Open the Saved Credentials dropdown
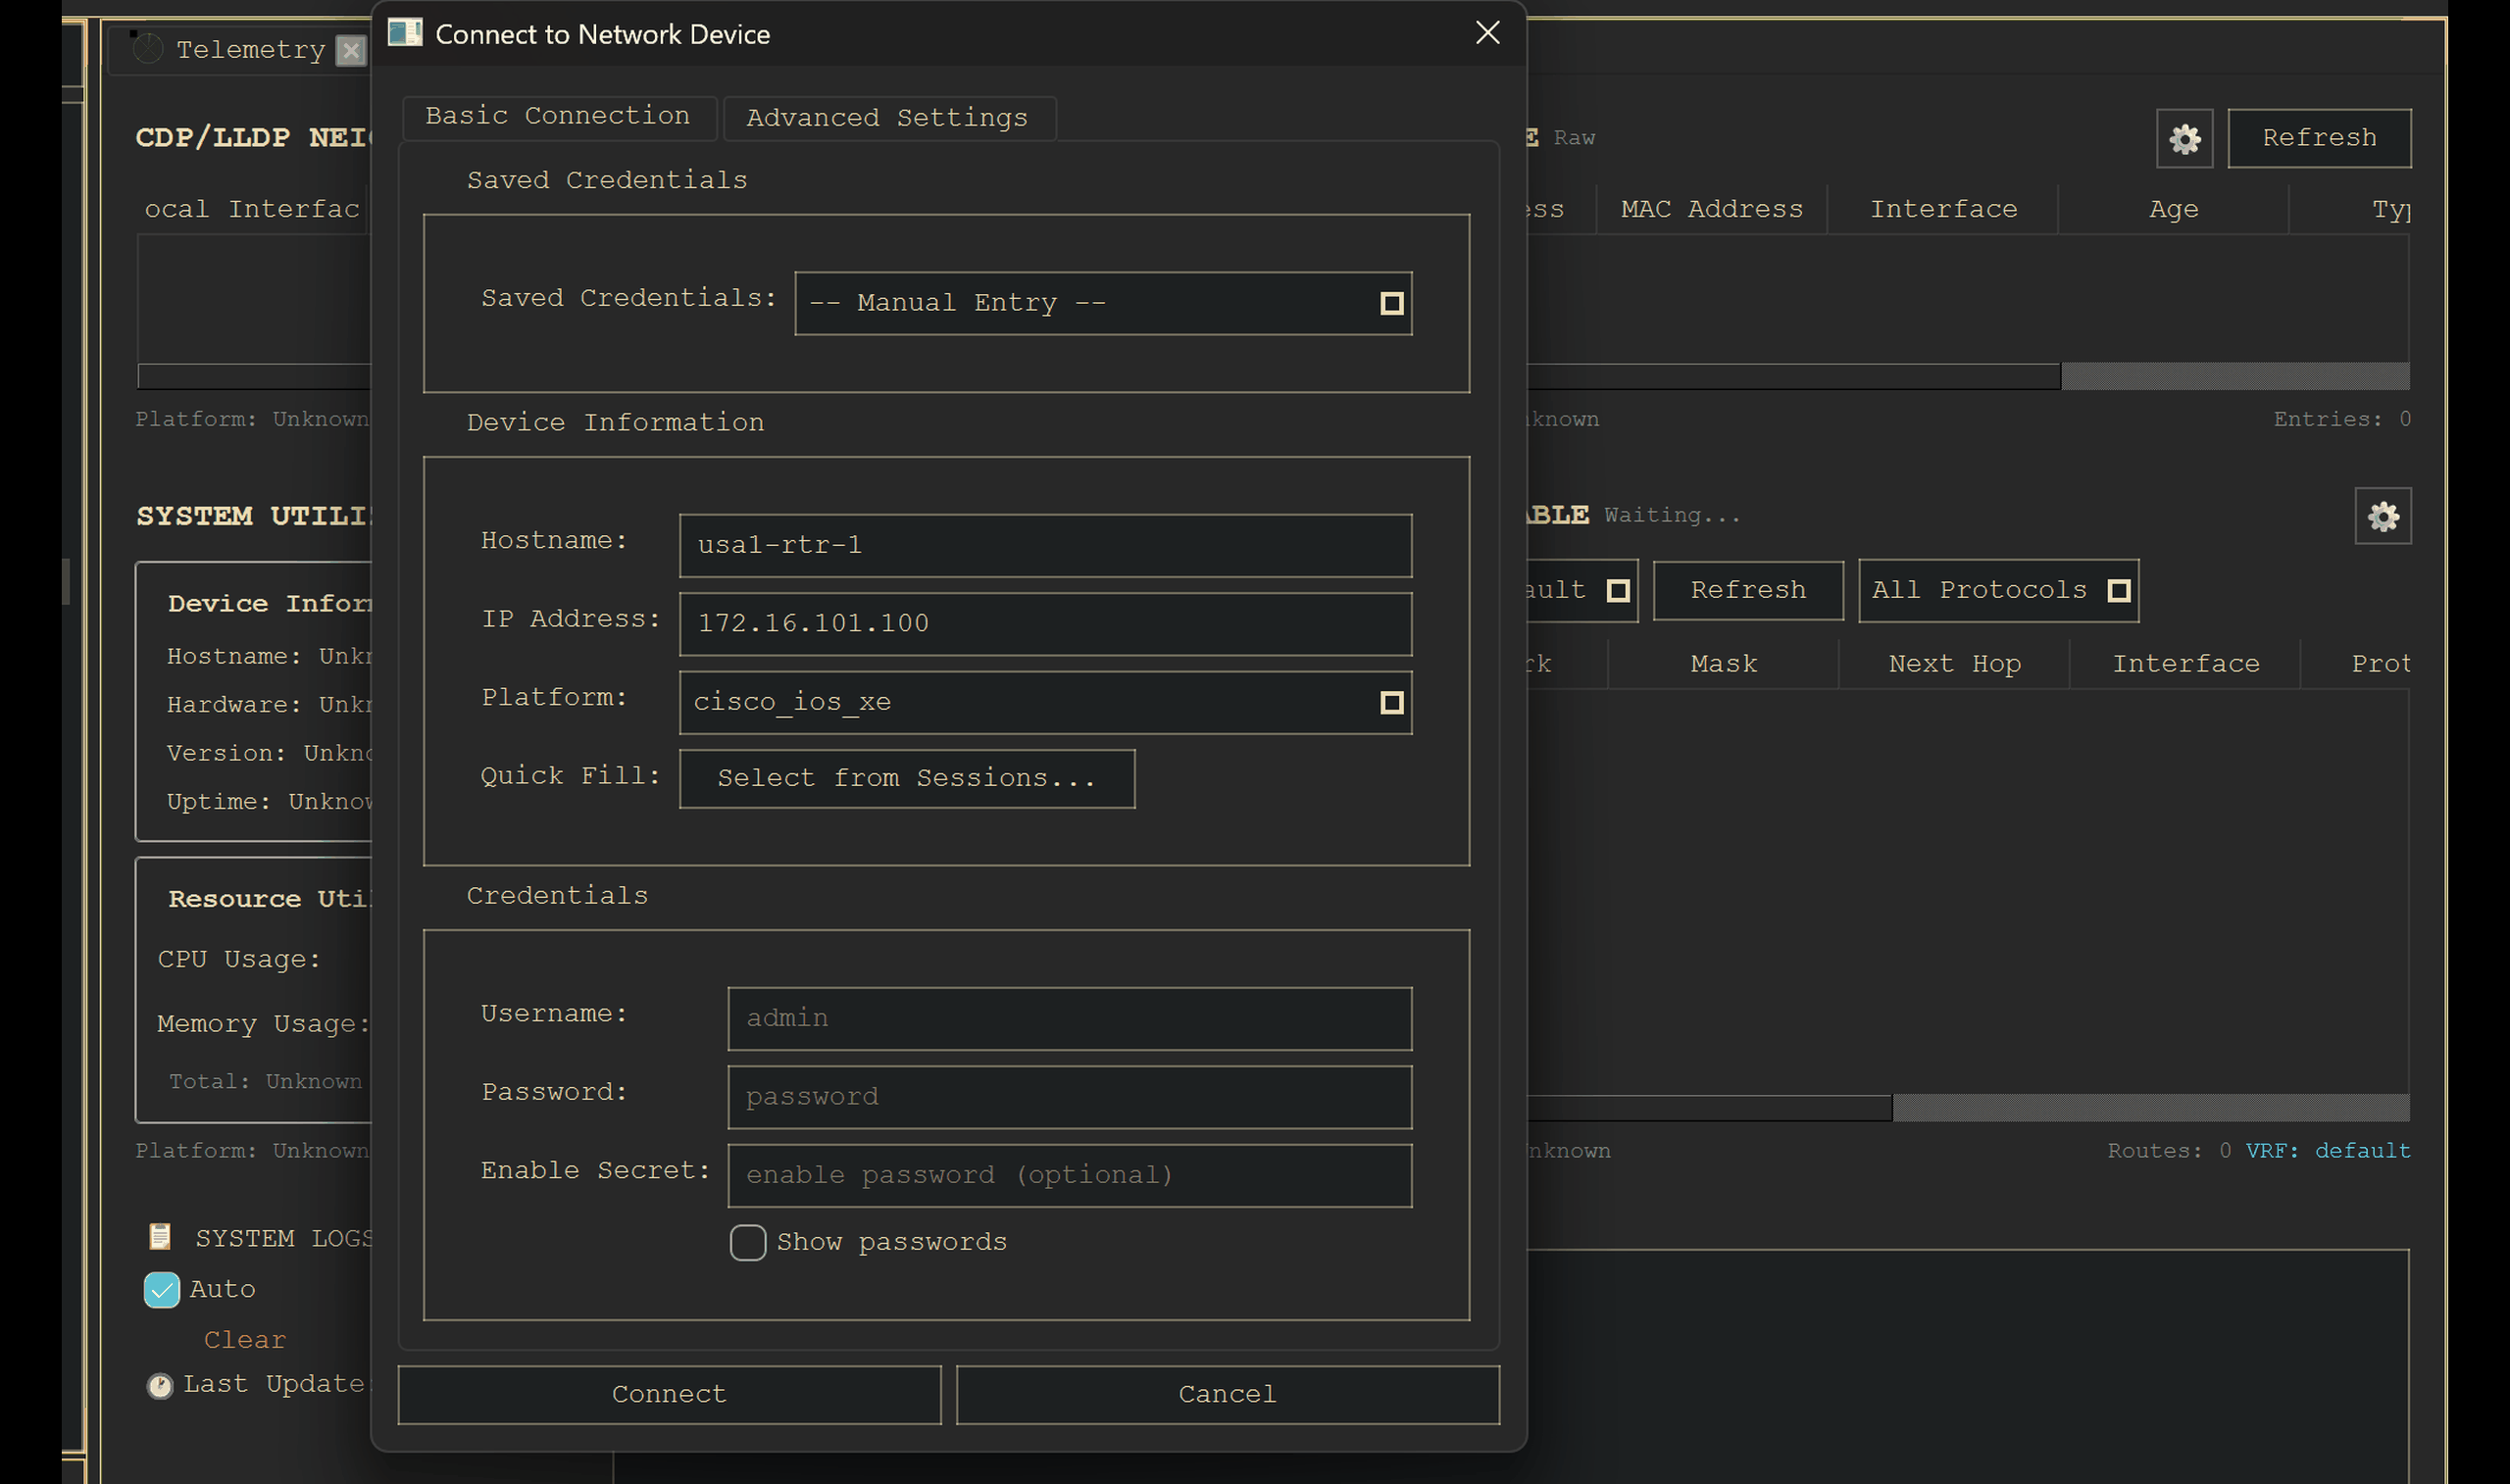 click(x=1102, y=303)
